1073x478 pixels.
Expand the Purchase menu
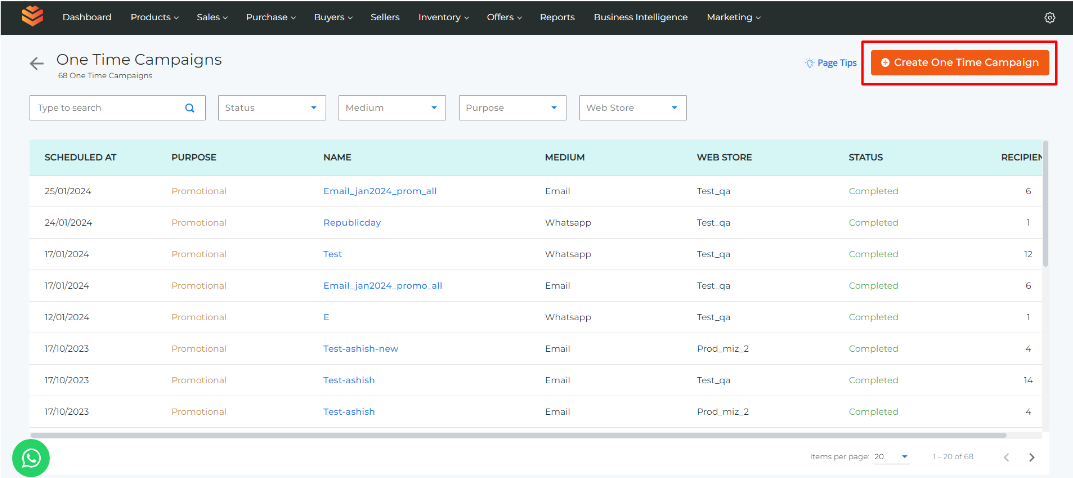(x=271, y=17)
